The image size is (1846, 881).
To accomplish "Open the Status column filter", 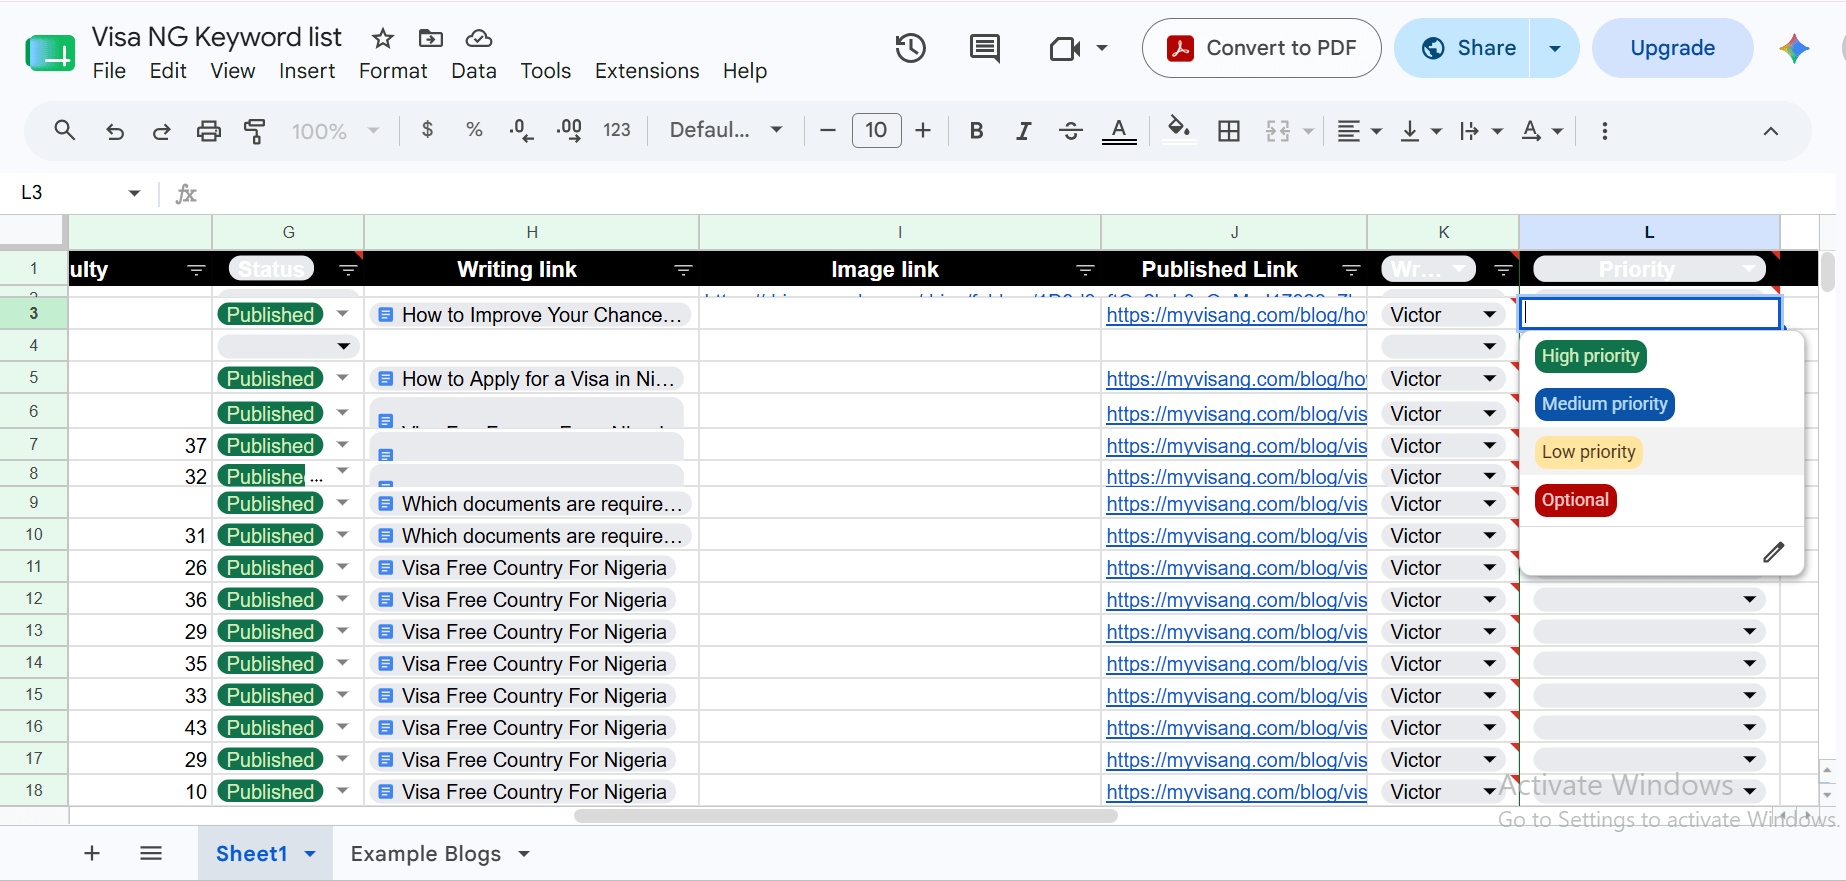I will (x=348, y=270).
